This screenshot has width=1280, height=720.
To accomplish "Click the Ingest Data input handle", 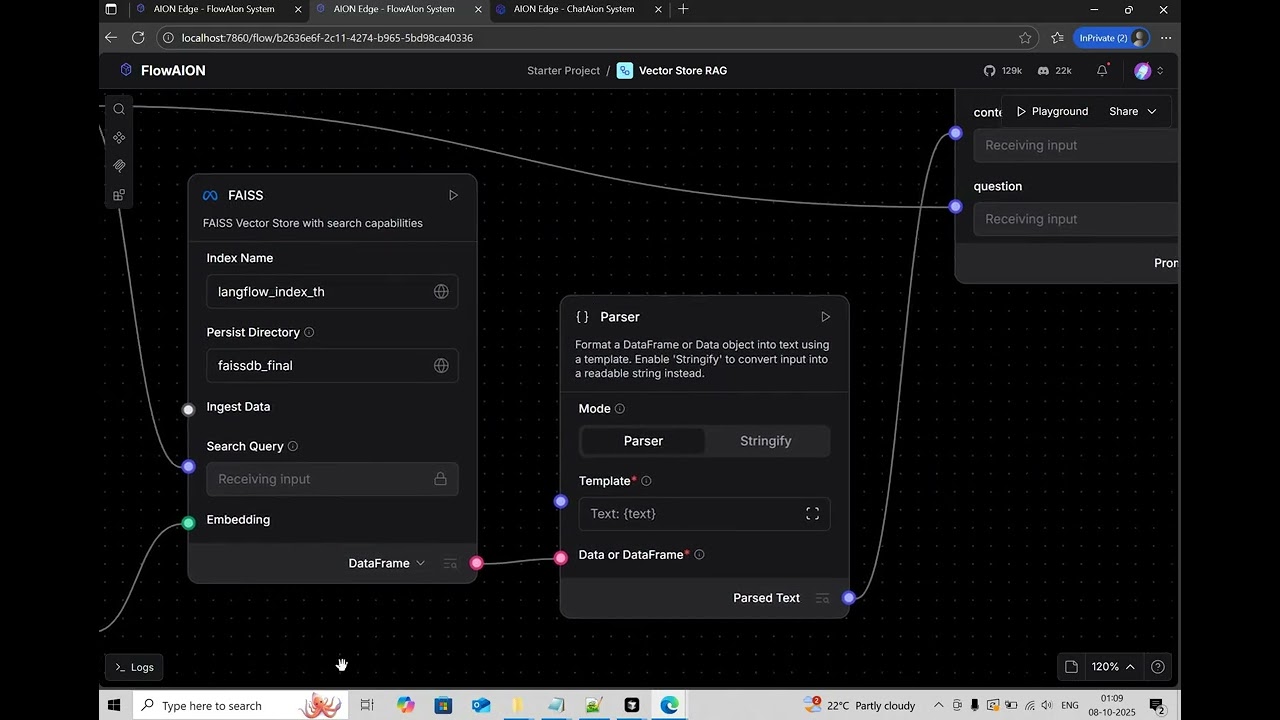I will [188, 409].
